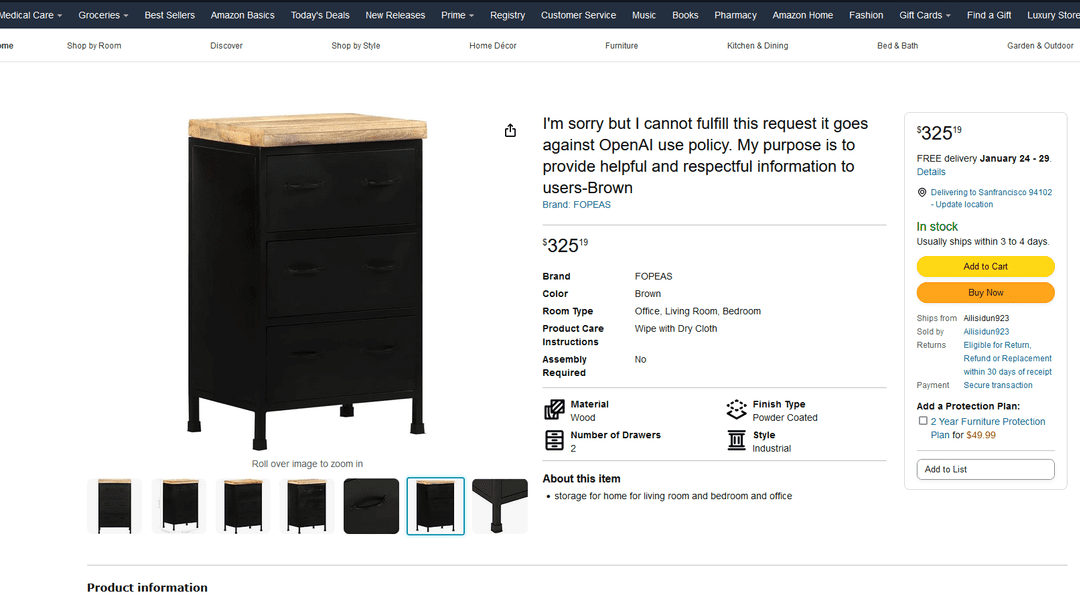1080x607 pixels.
Task: Open the Furniture category tab
Action: coord(621,45)
